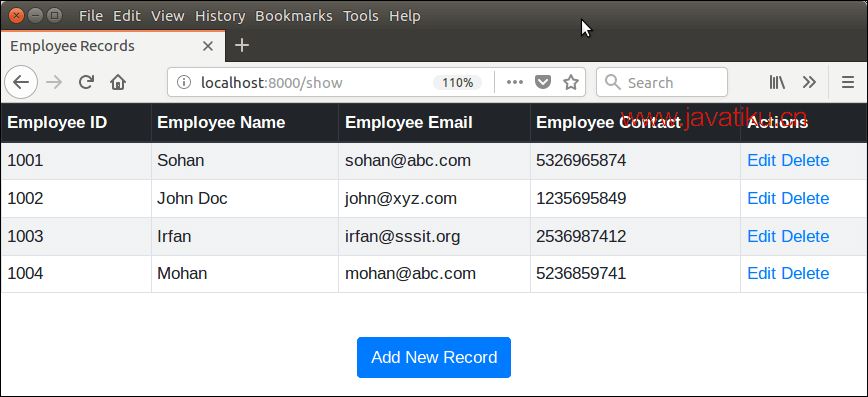Open the Edit menu
Screen dimensions: 868x397
tap(127, 16)
